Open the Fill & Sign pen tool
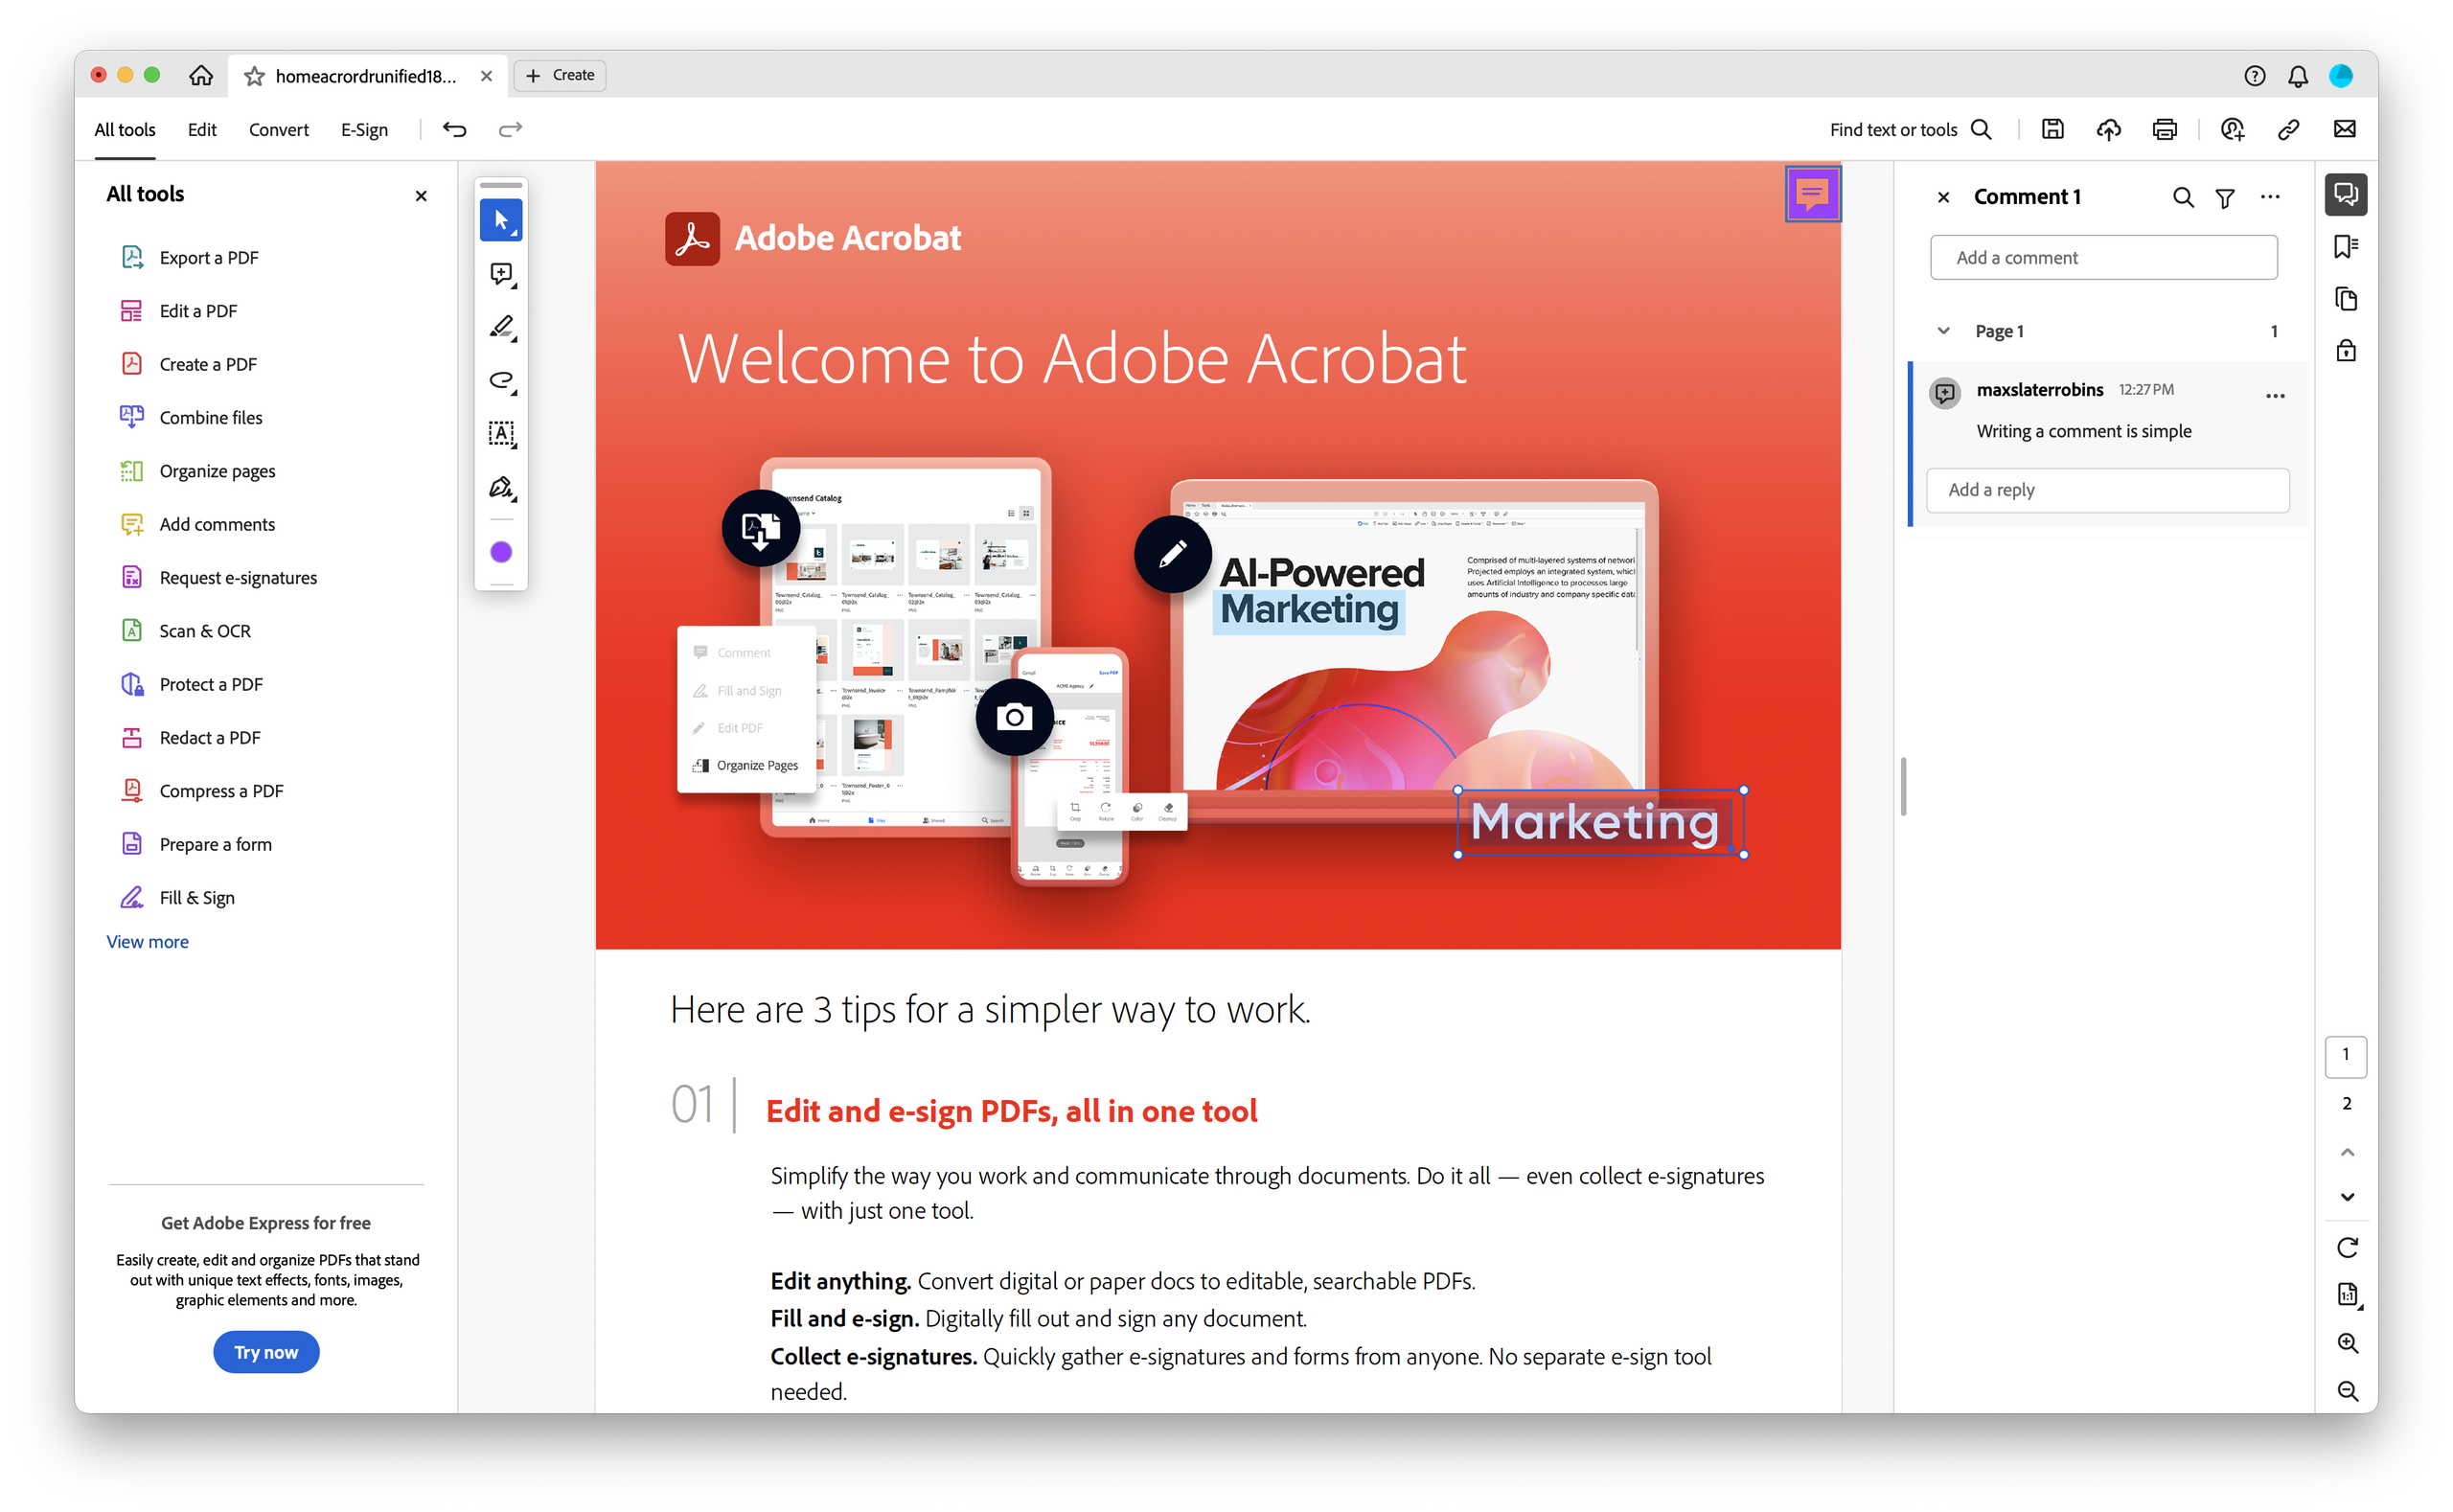Screen dimensions: 2453x1512 click(x=501, y=488)
